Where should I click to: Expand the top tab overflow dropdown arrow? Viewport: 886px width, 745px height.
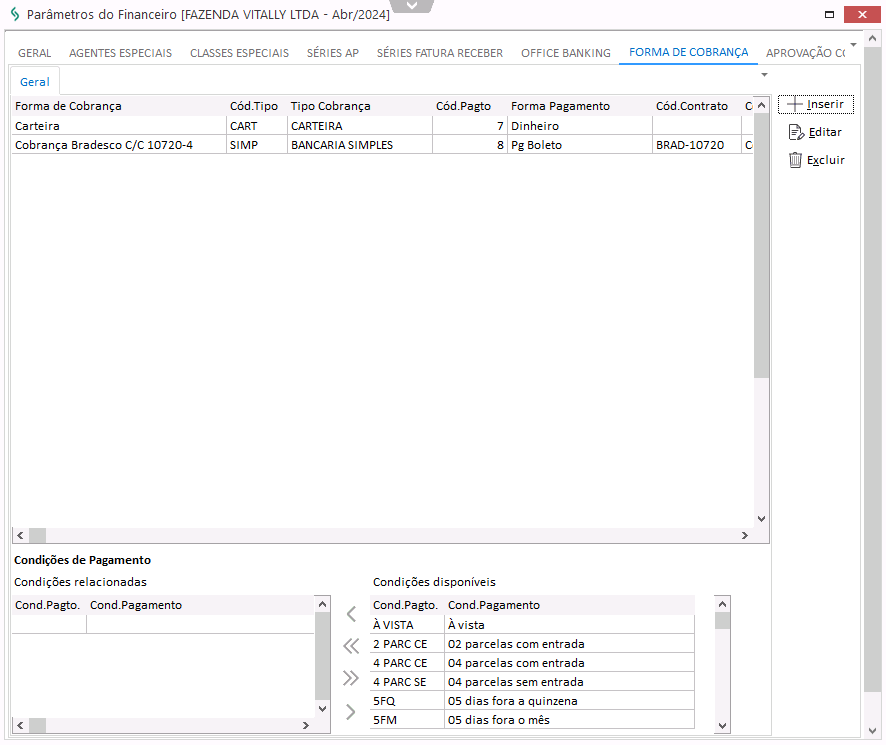point(853,45)
